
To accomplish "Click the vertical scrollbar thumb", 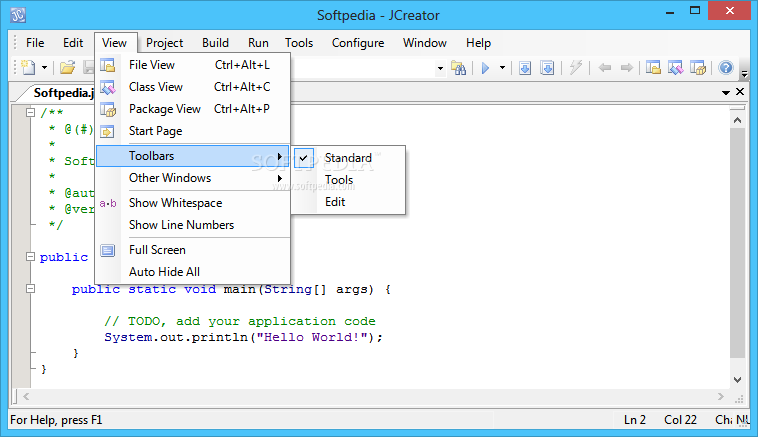I will pos(737,243).
